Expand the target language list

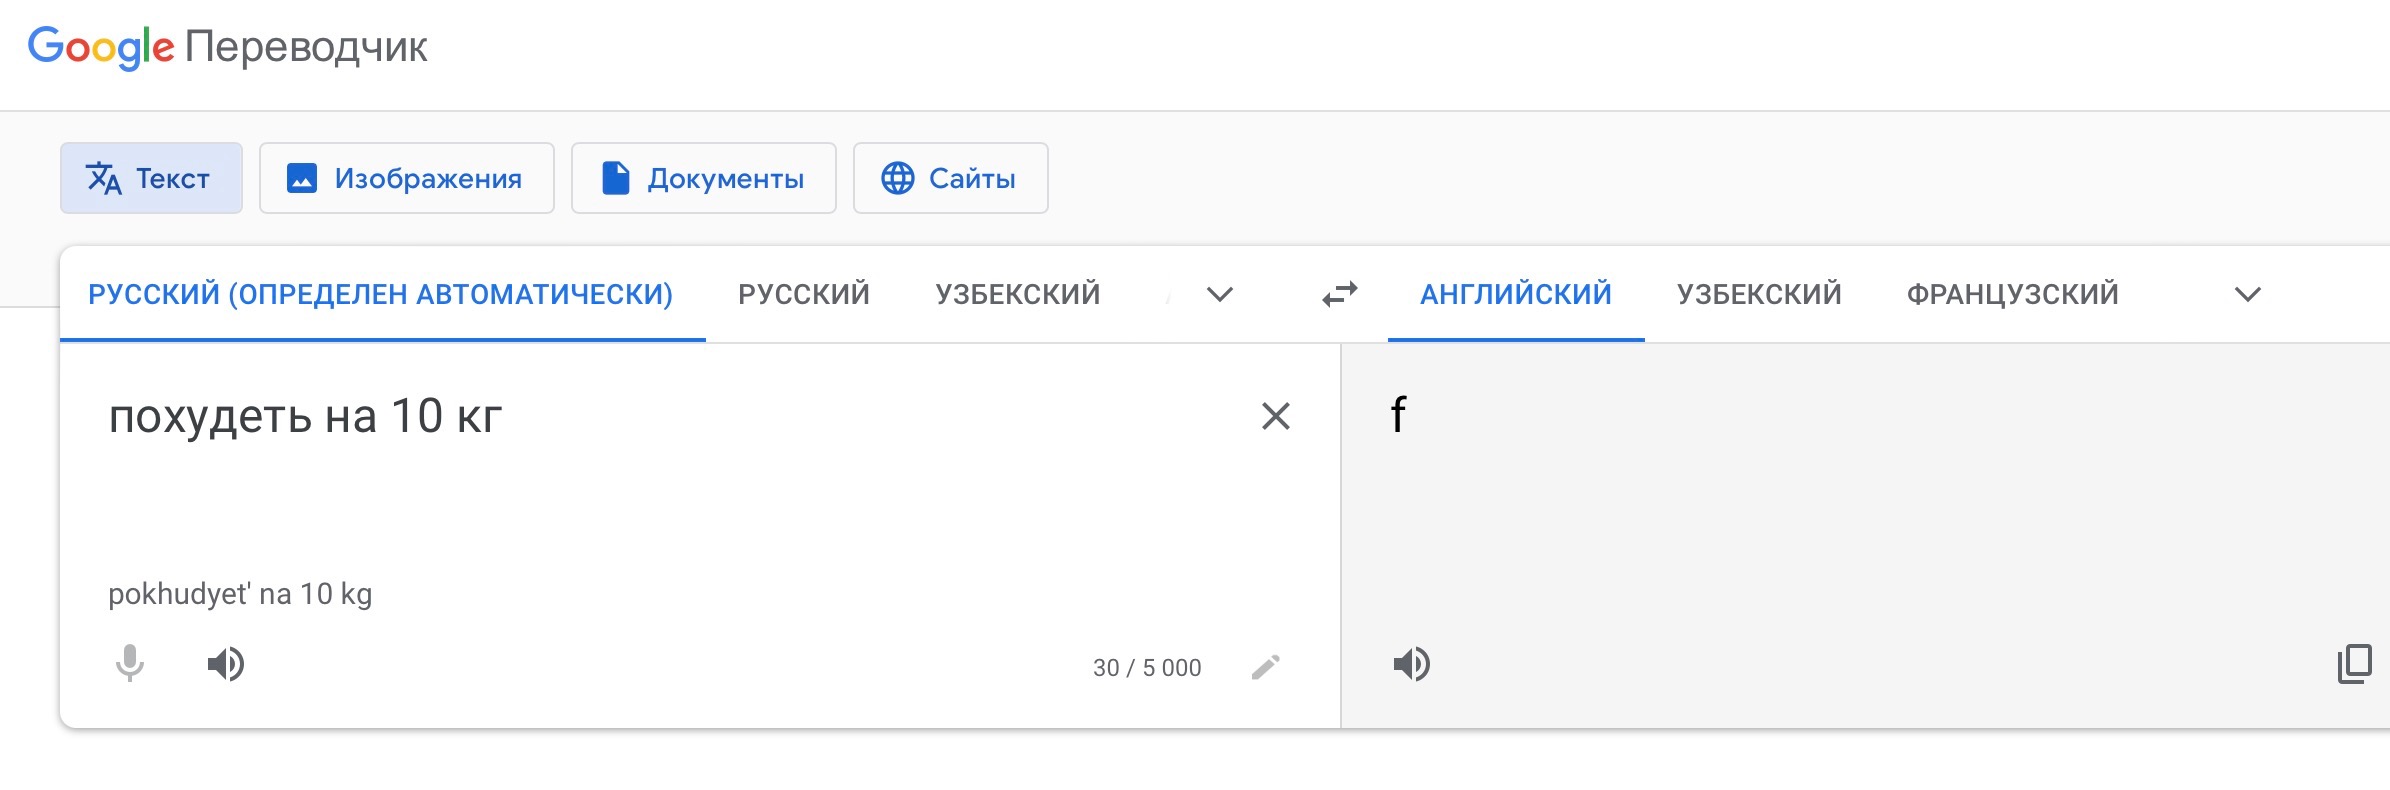[x=2247, y=294]
